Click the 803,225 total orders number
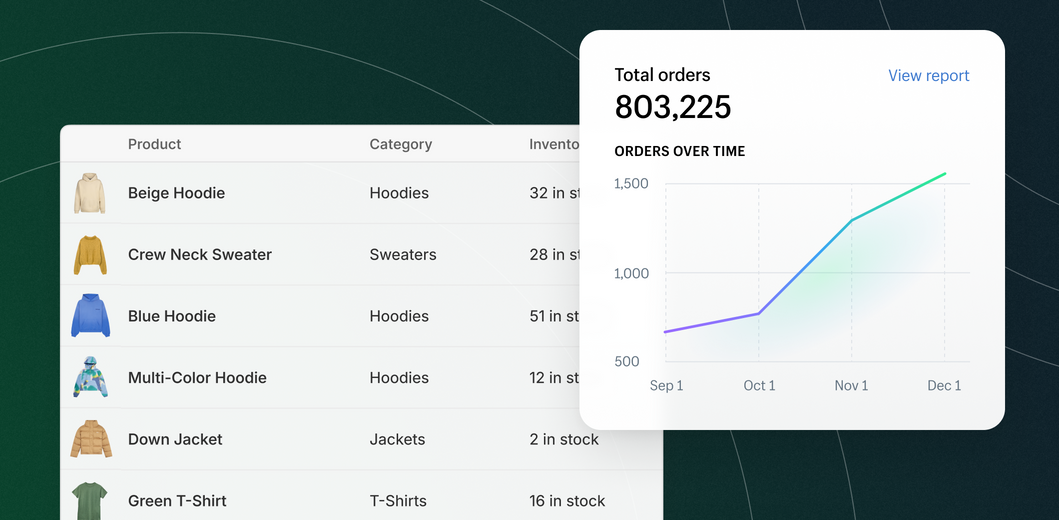 (x=673, y=107)
